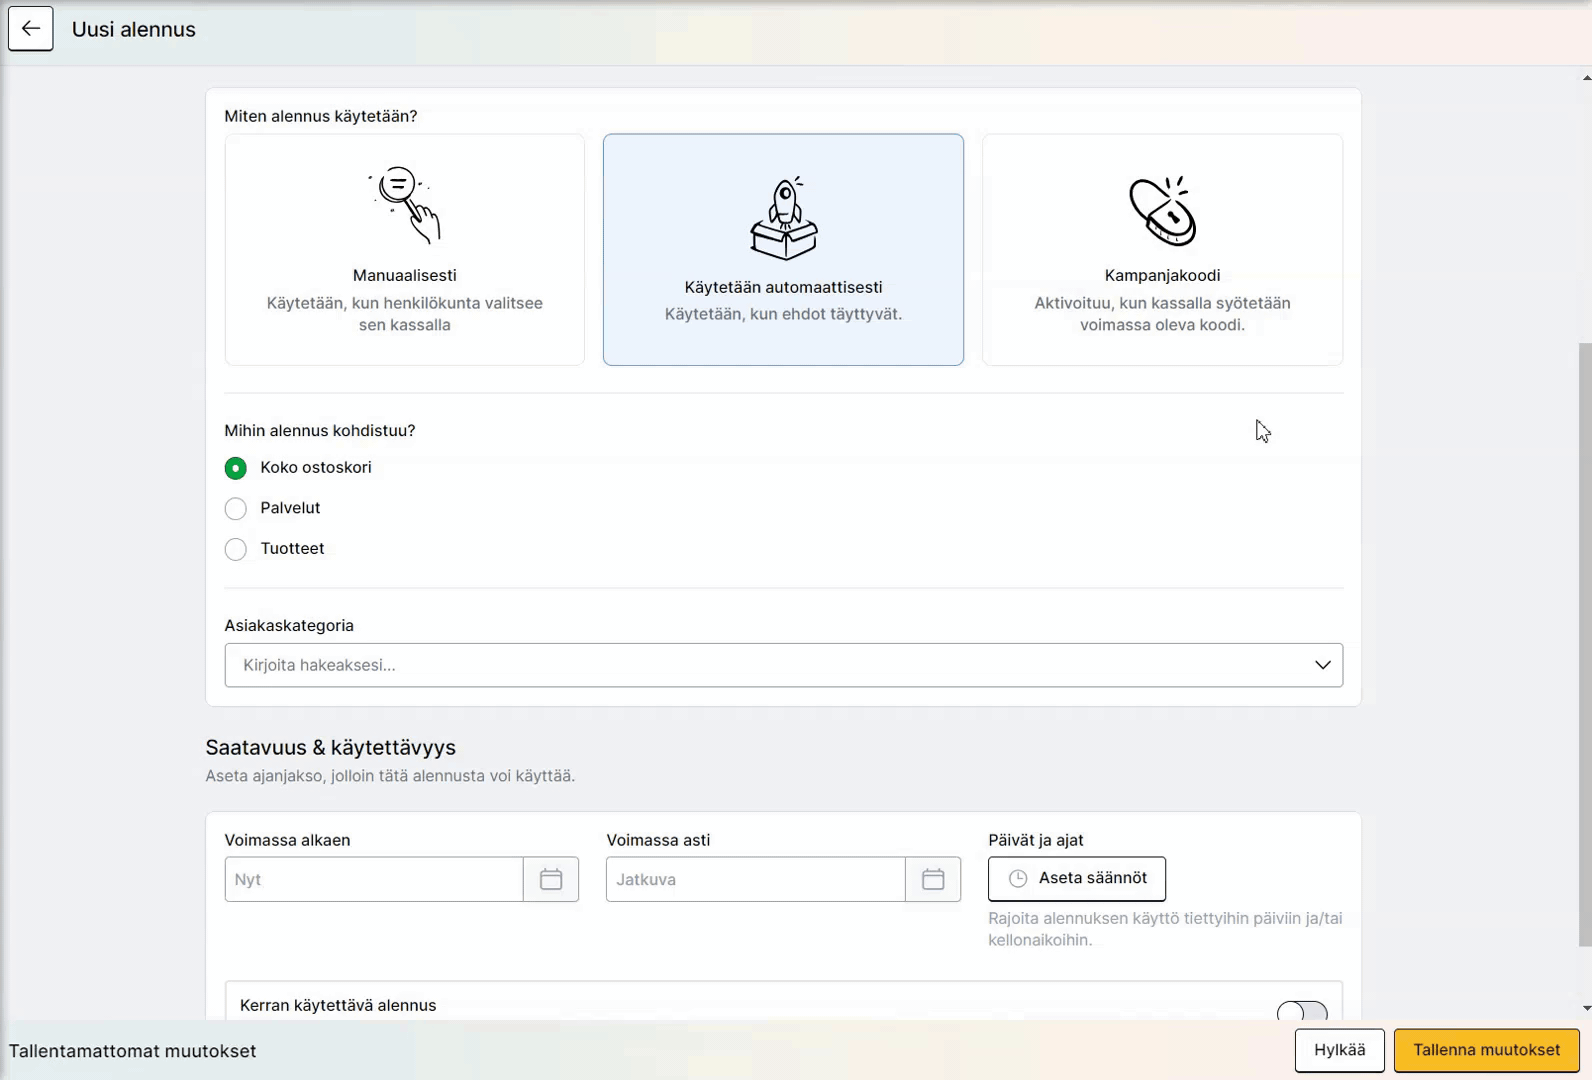Expand the Asiakaskategoria dropdown arrow
Screen dimensions: 1592x1080
pos(1322,665)
